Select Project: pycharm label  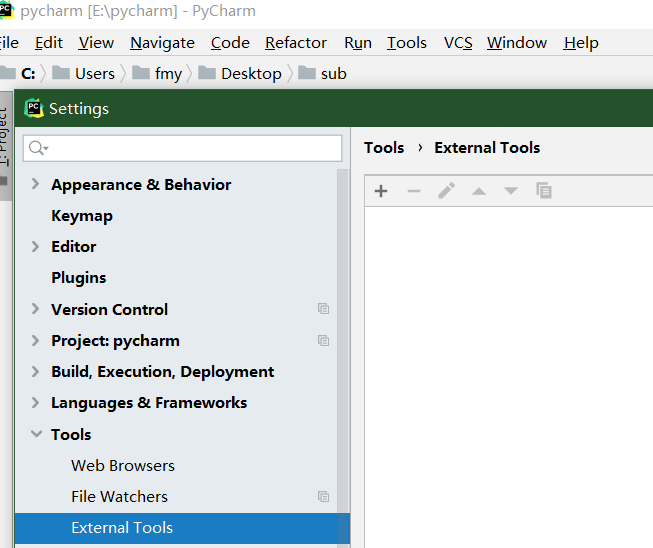point(115,341)
